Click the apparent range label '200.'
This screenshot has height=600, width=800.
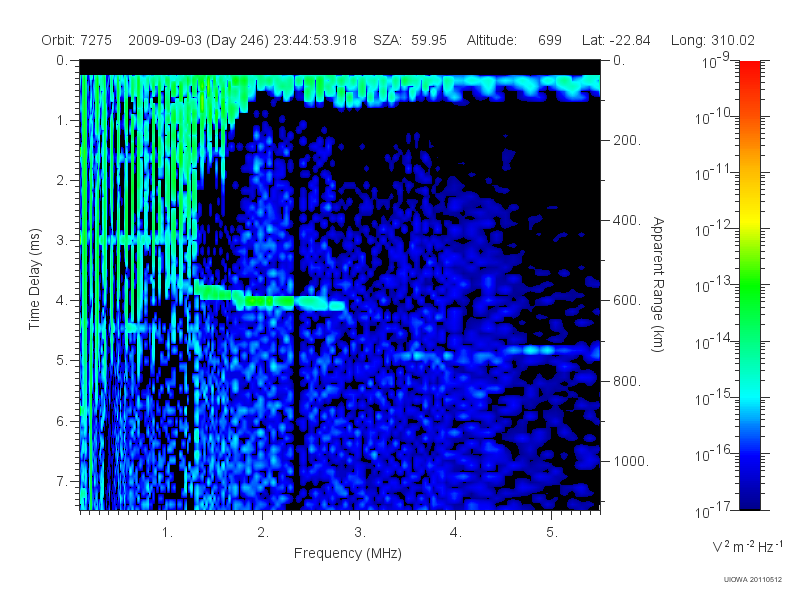click(627, 140)
